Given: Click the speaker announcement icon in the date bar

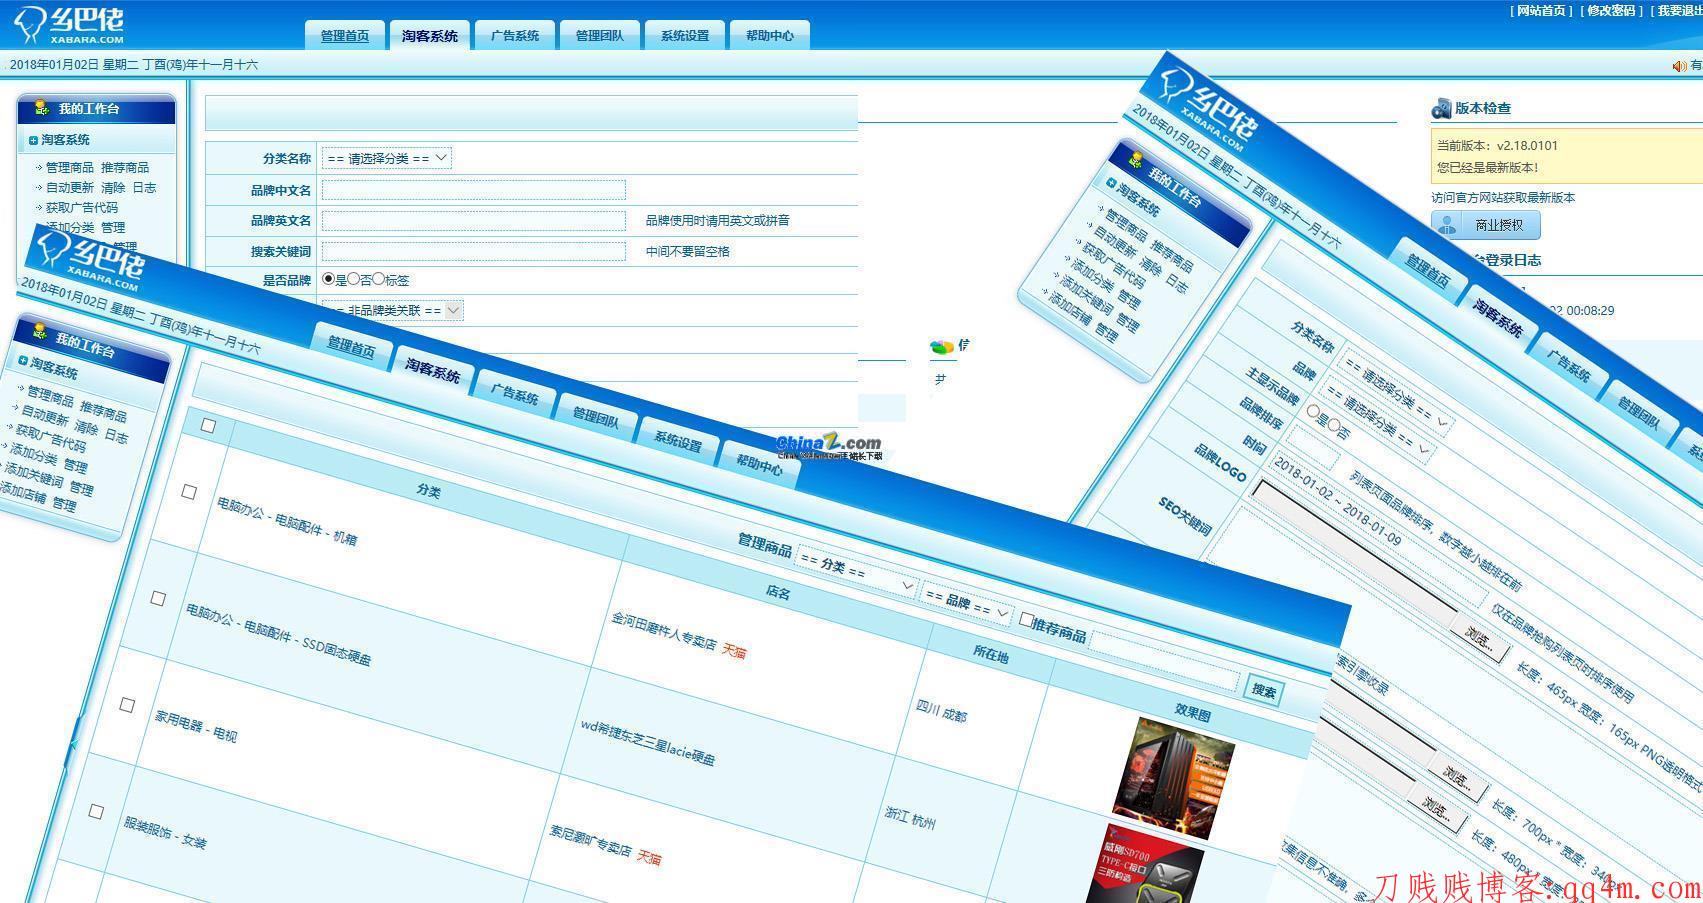Looking at the screenshot, I should coord(1679,66).
